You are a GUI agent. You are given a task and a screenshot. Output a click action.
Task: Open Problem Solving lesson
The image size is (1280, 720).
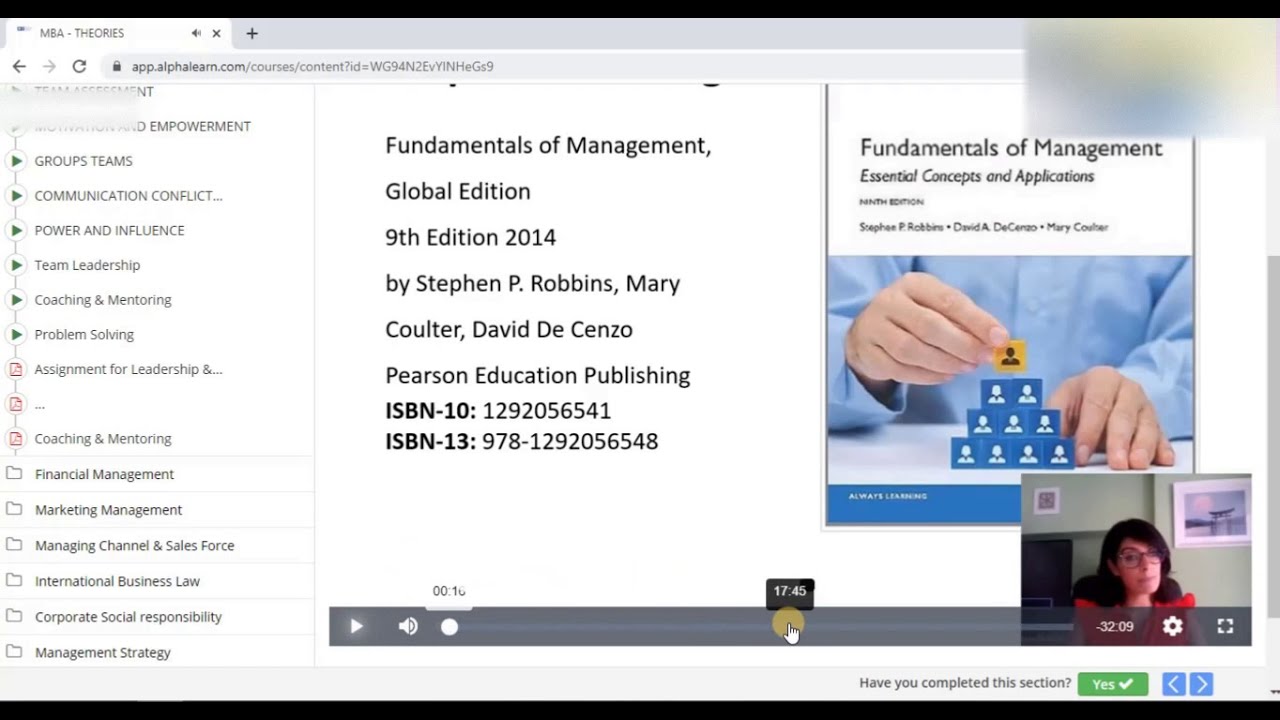coord(84,334)
